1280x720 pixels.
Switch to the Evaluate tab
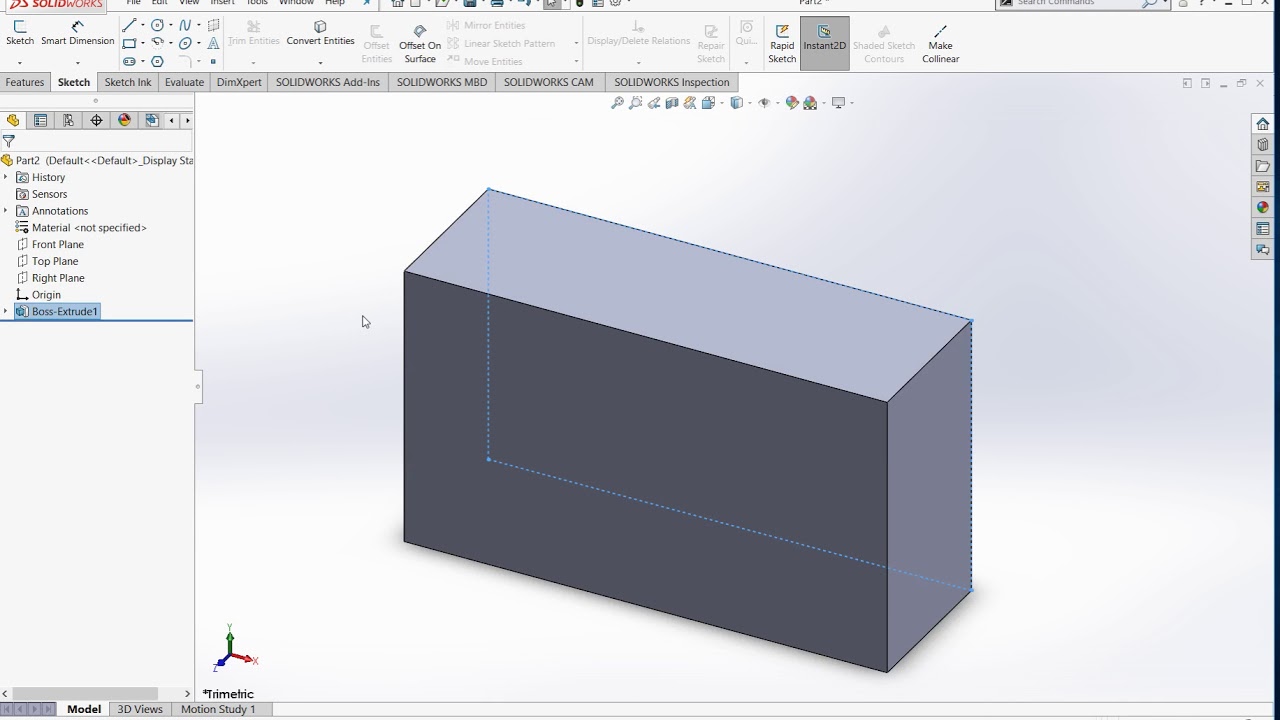pos(184,82)
